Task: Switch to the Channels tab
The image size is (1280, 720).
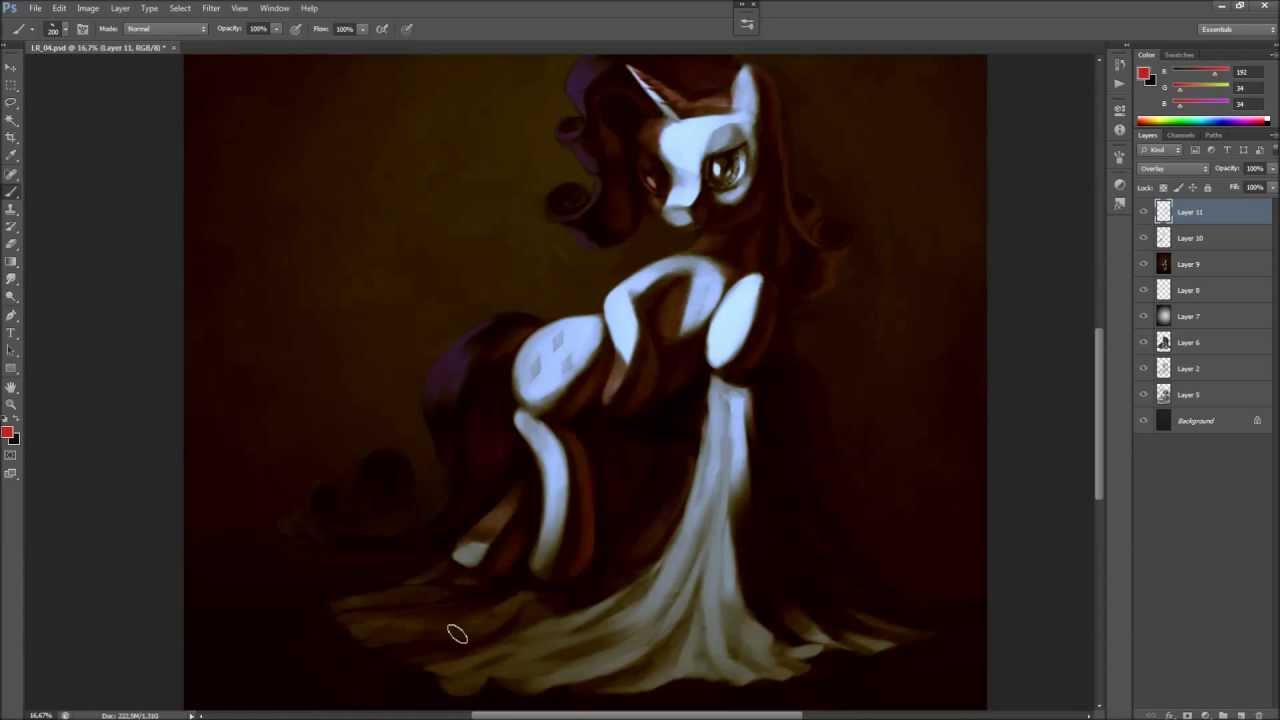Action: [x=1181, y=135]
